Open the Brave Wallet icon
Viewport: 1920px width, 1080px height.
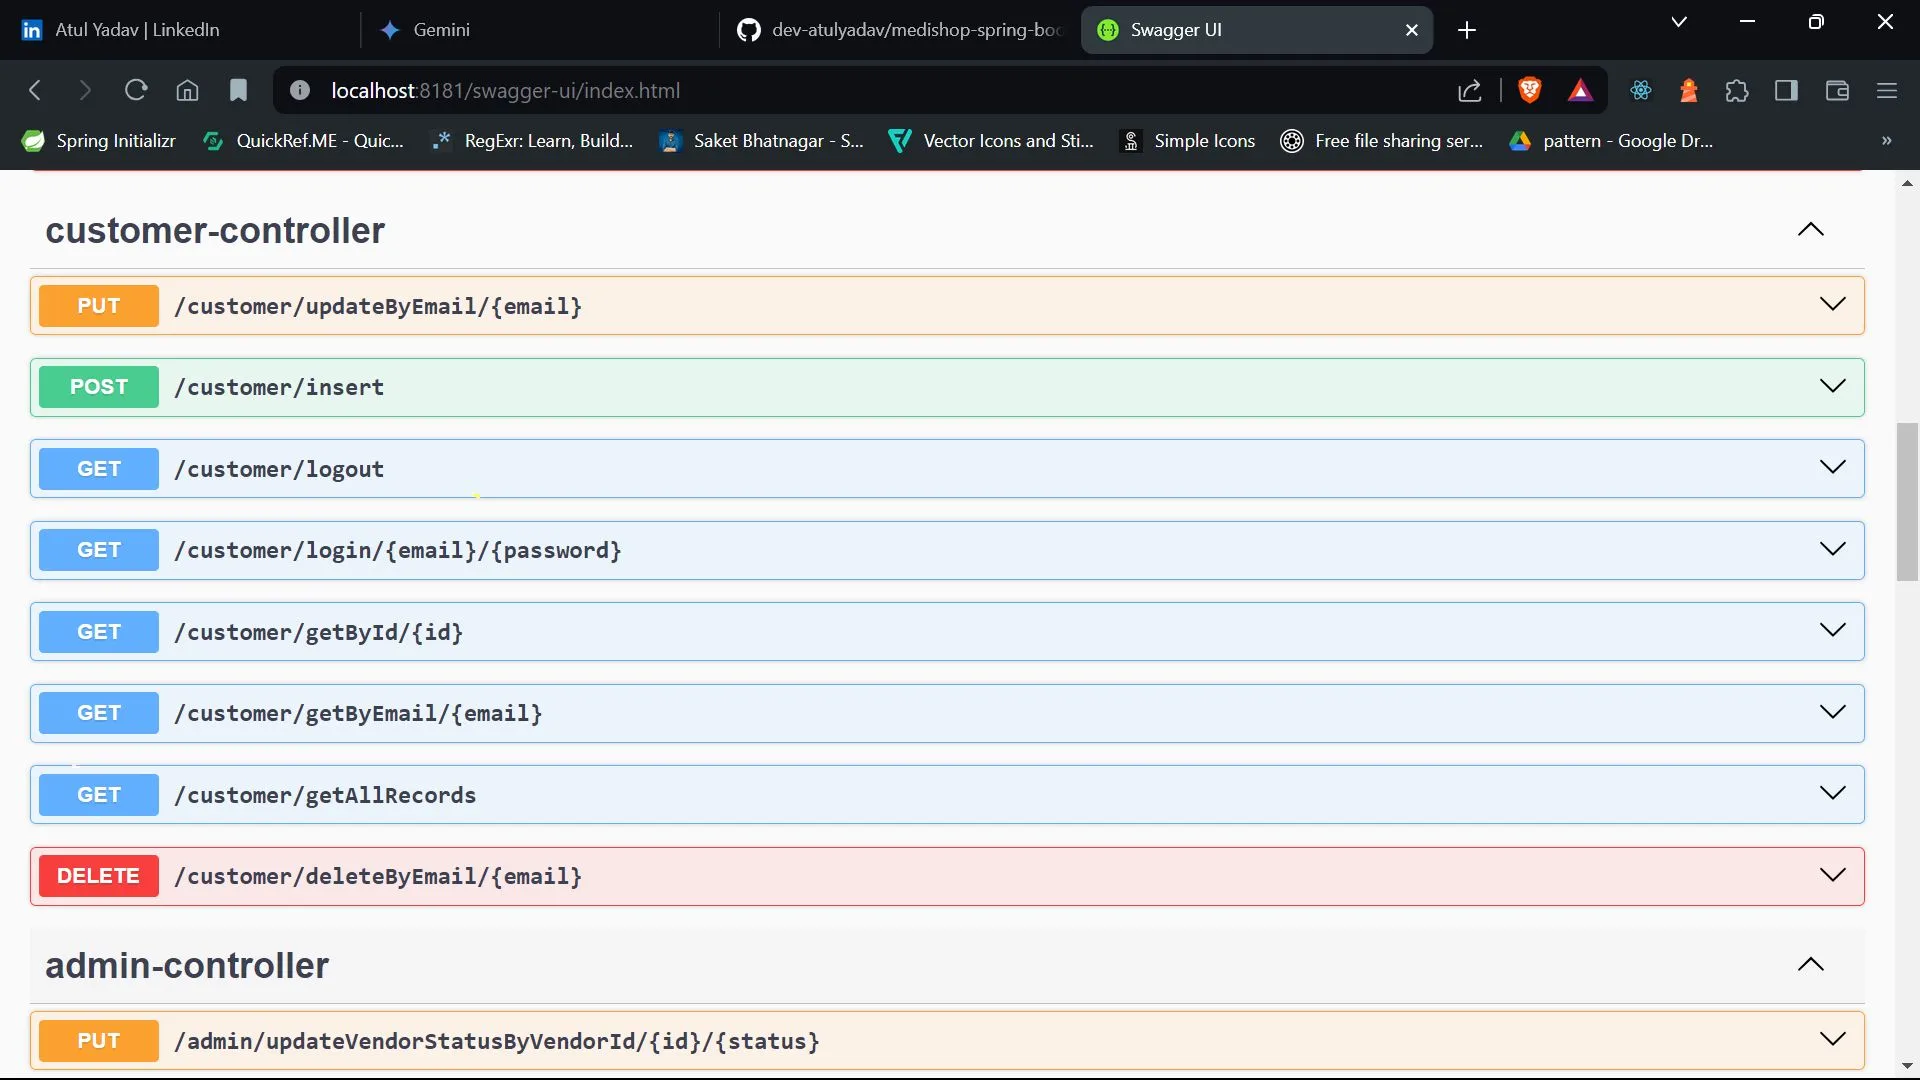tap(1837, 91)
